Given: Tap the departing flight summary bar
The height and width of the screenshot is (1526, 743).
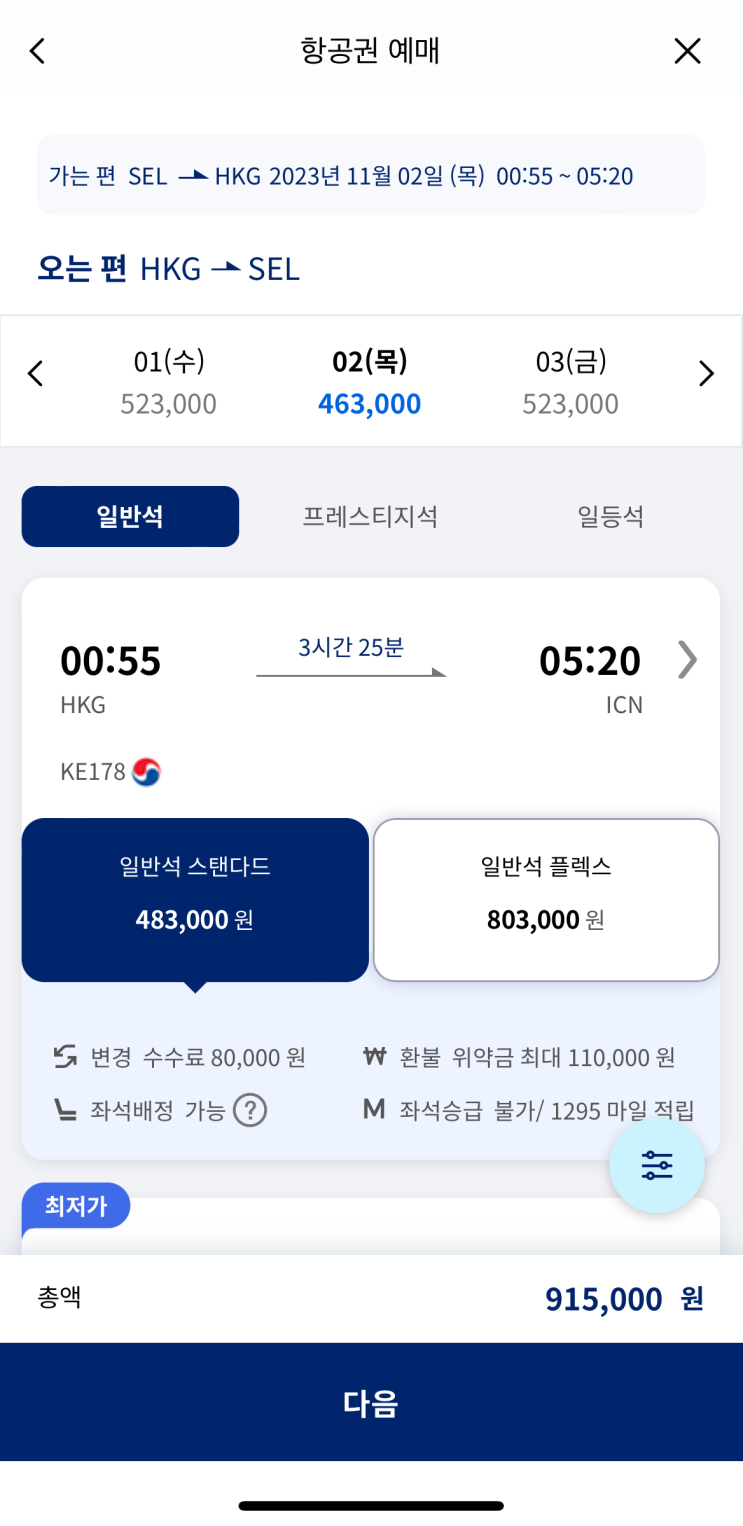Looking at the screenshot, I should click(370, 176).
